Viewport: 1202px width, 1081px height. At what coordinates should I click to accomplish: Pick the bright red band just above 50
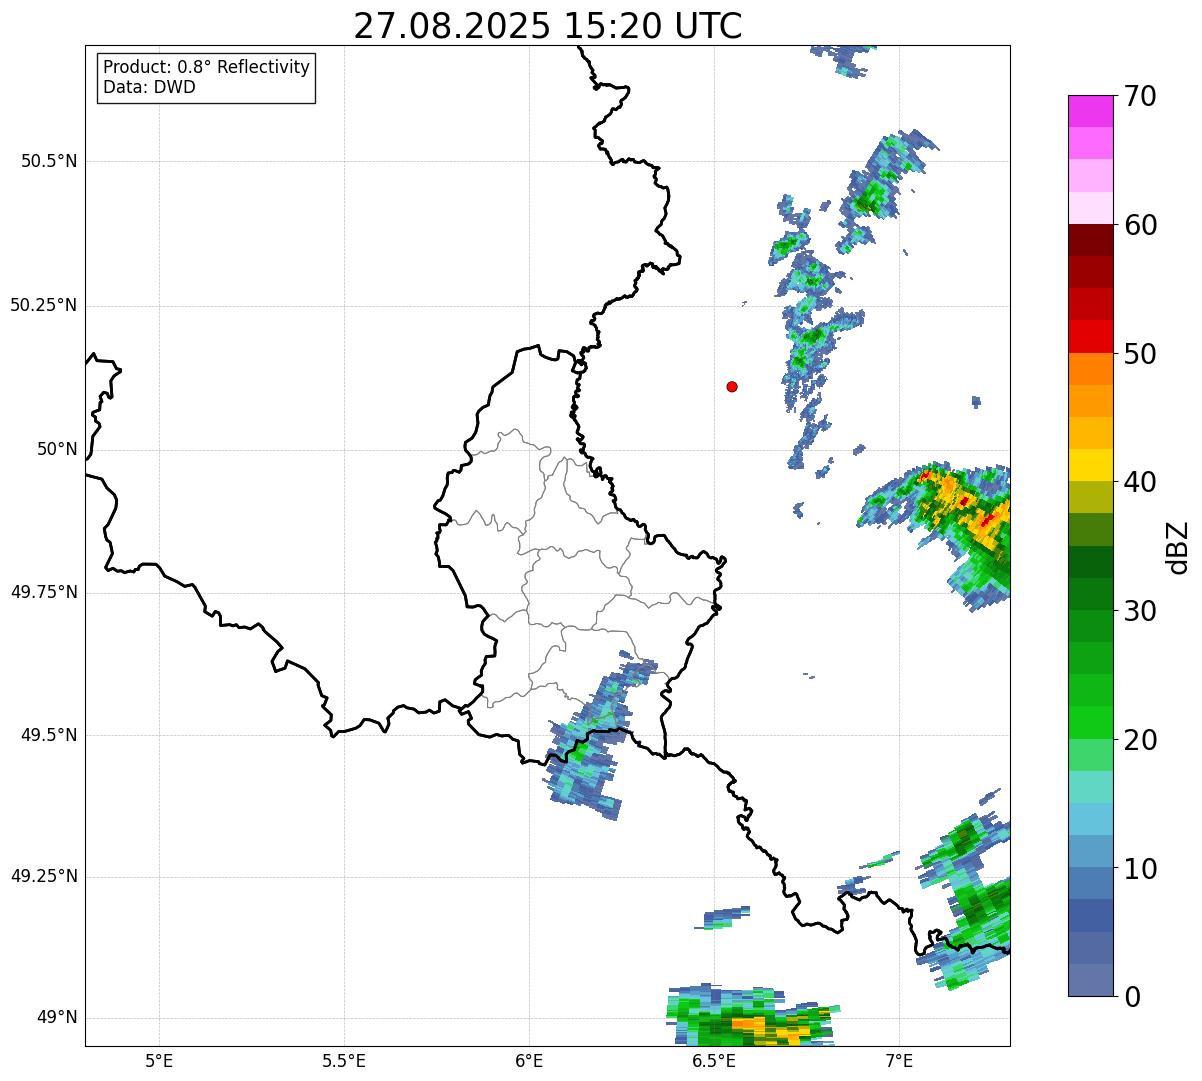[x=1090, y=337]
